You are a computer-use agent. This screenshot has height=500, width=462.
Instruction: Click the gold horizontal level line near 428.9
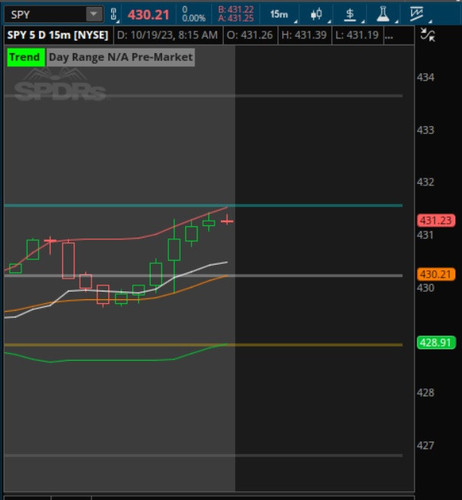(x=203, y=345)
